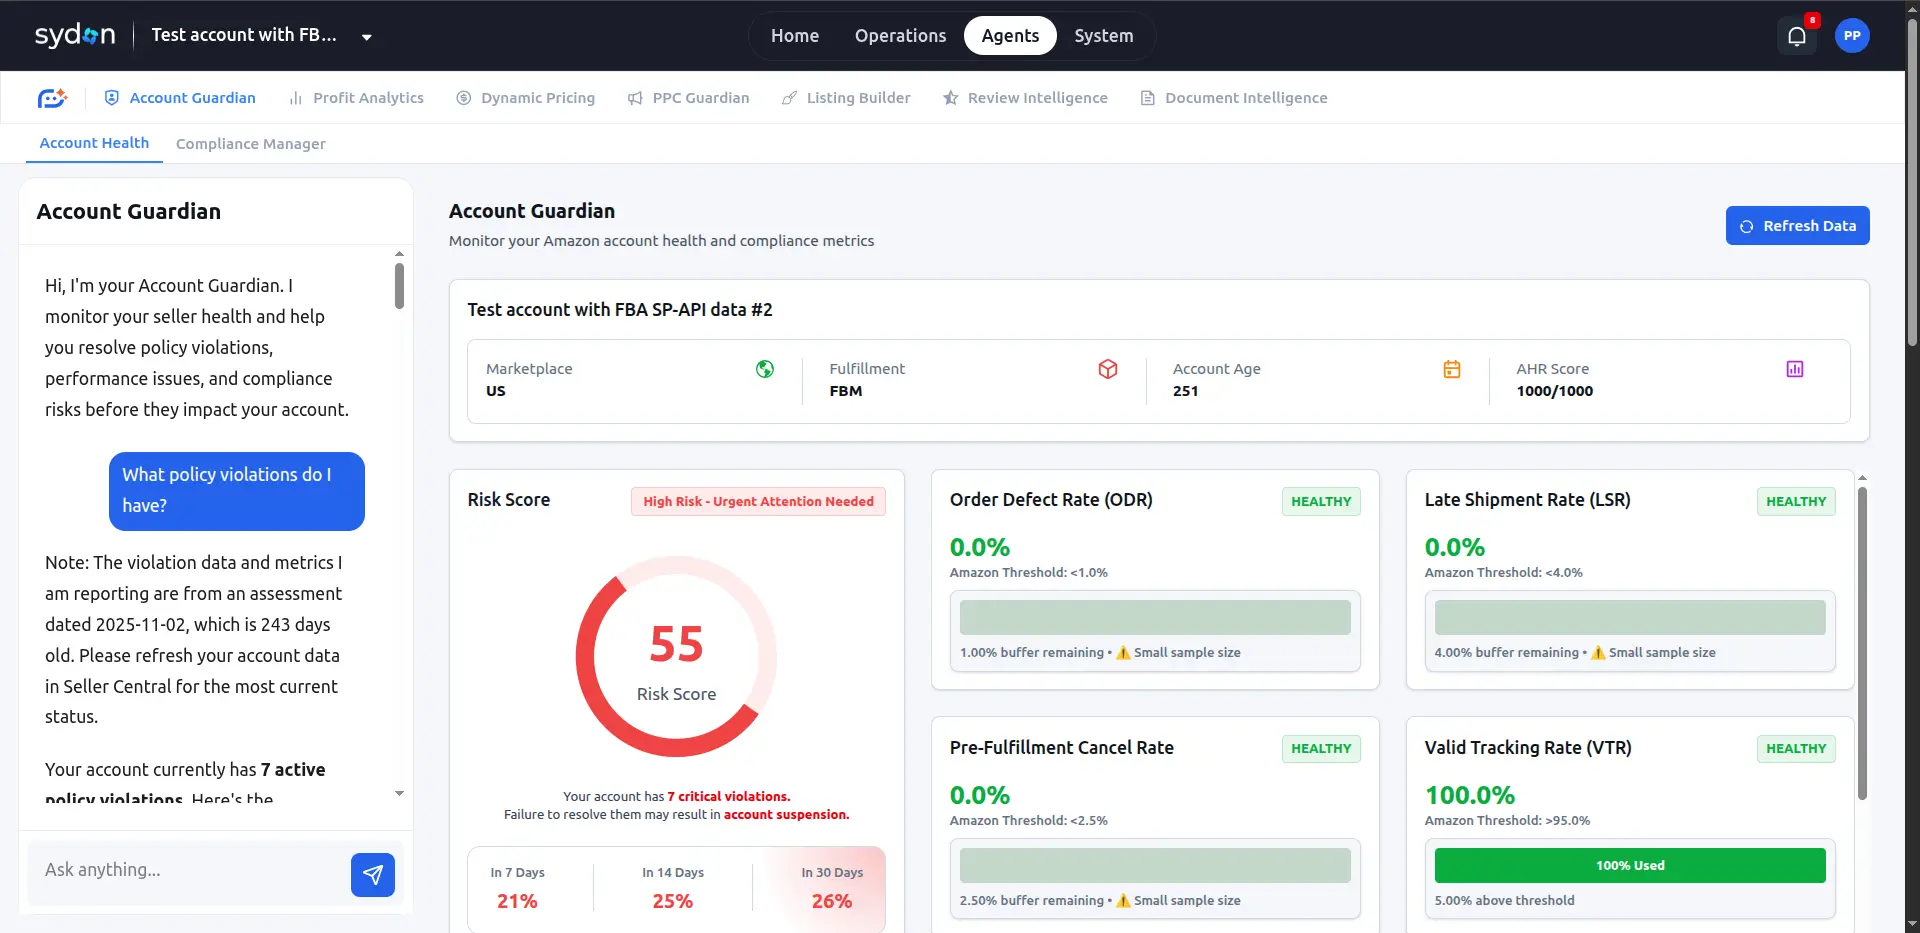
Task: Open the notifications bell
Action: click(x=1797, y=36)
